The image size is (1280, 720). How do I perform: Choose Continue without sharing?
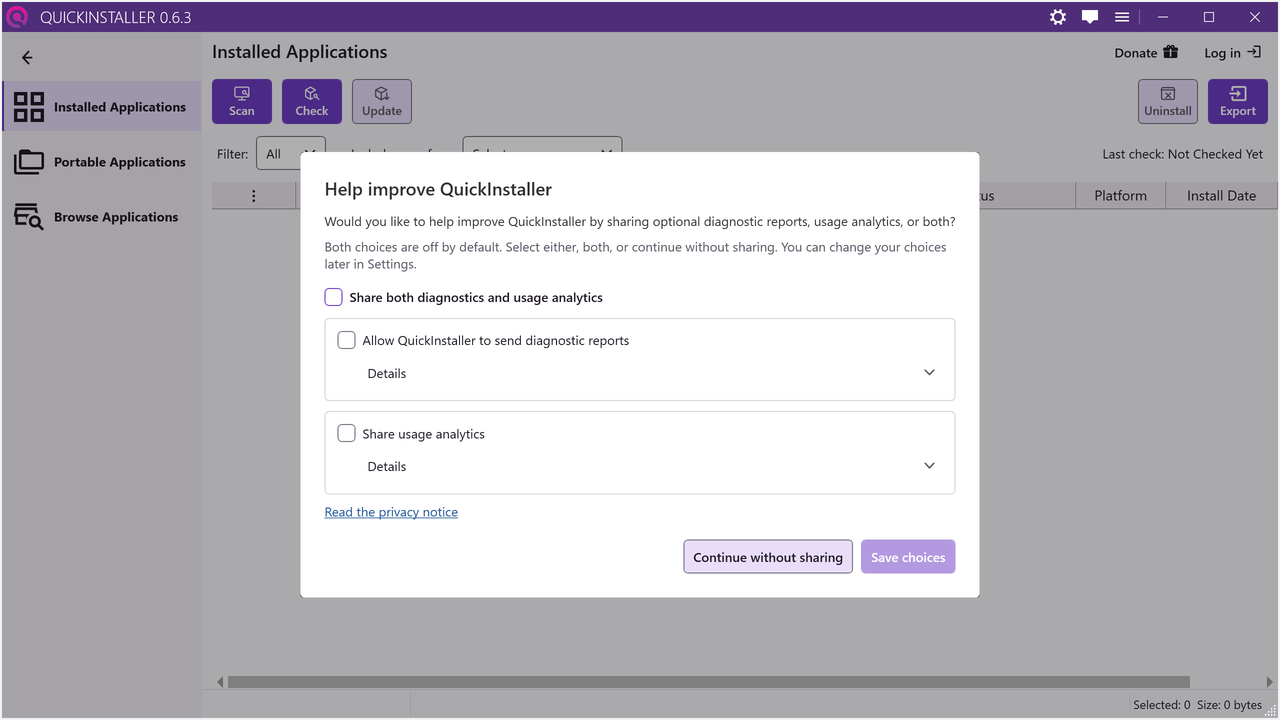tap(768, 557)
